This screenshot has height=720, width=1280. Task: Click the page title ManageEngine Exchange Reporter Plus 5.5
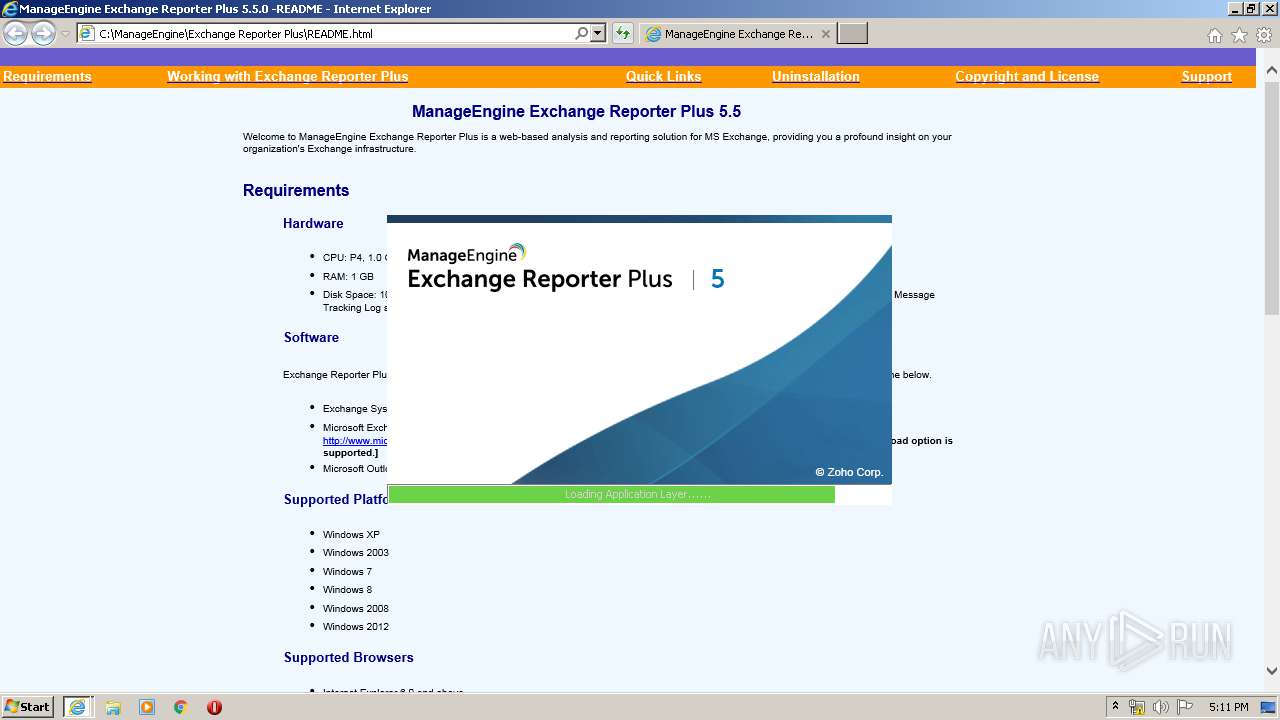[x=576, y=111]
